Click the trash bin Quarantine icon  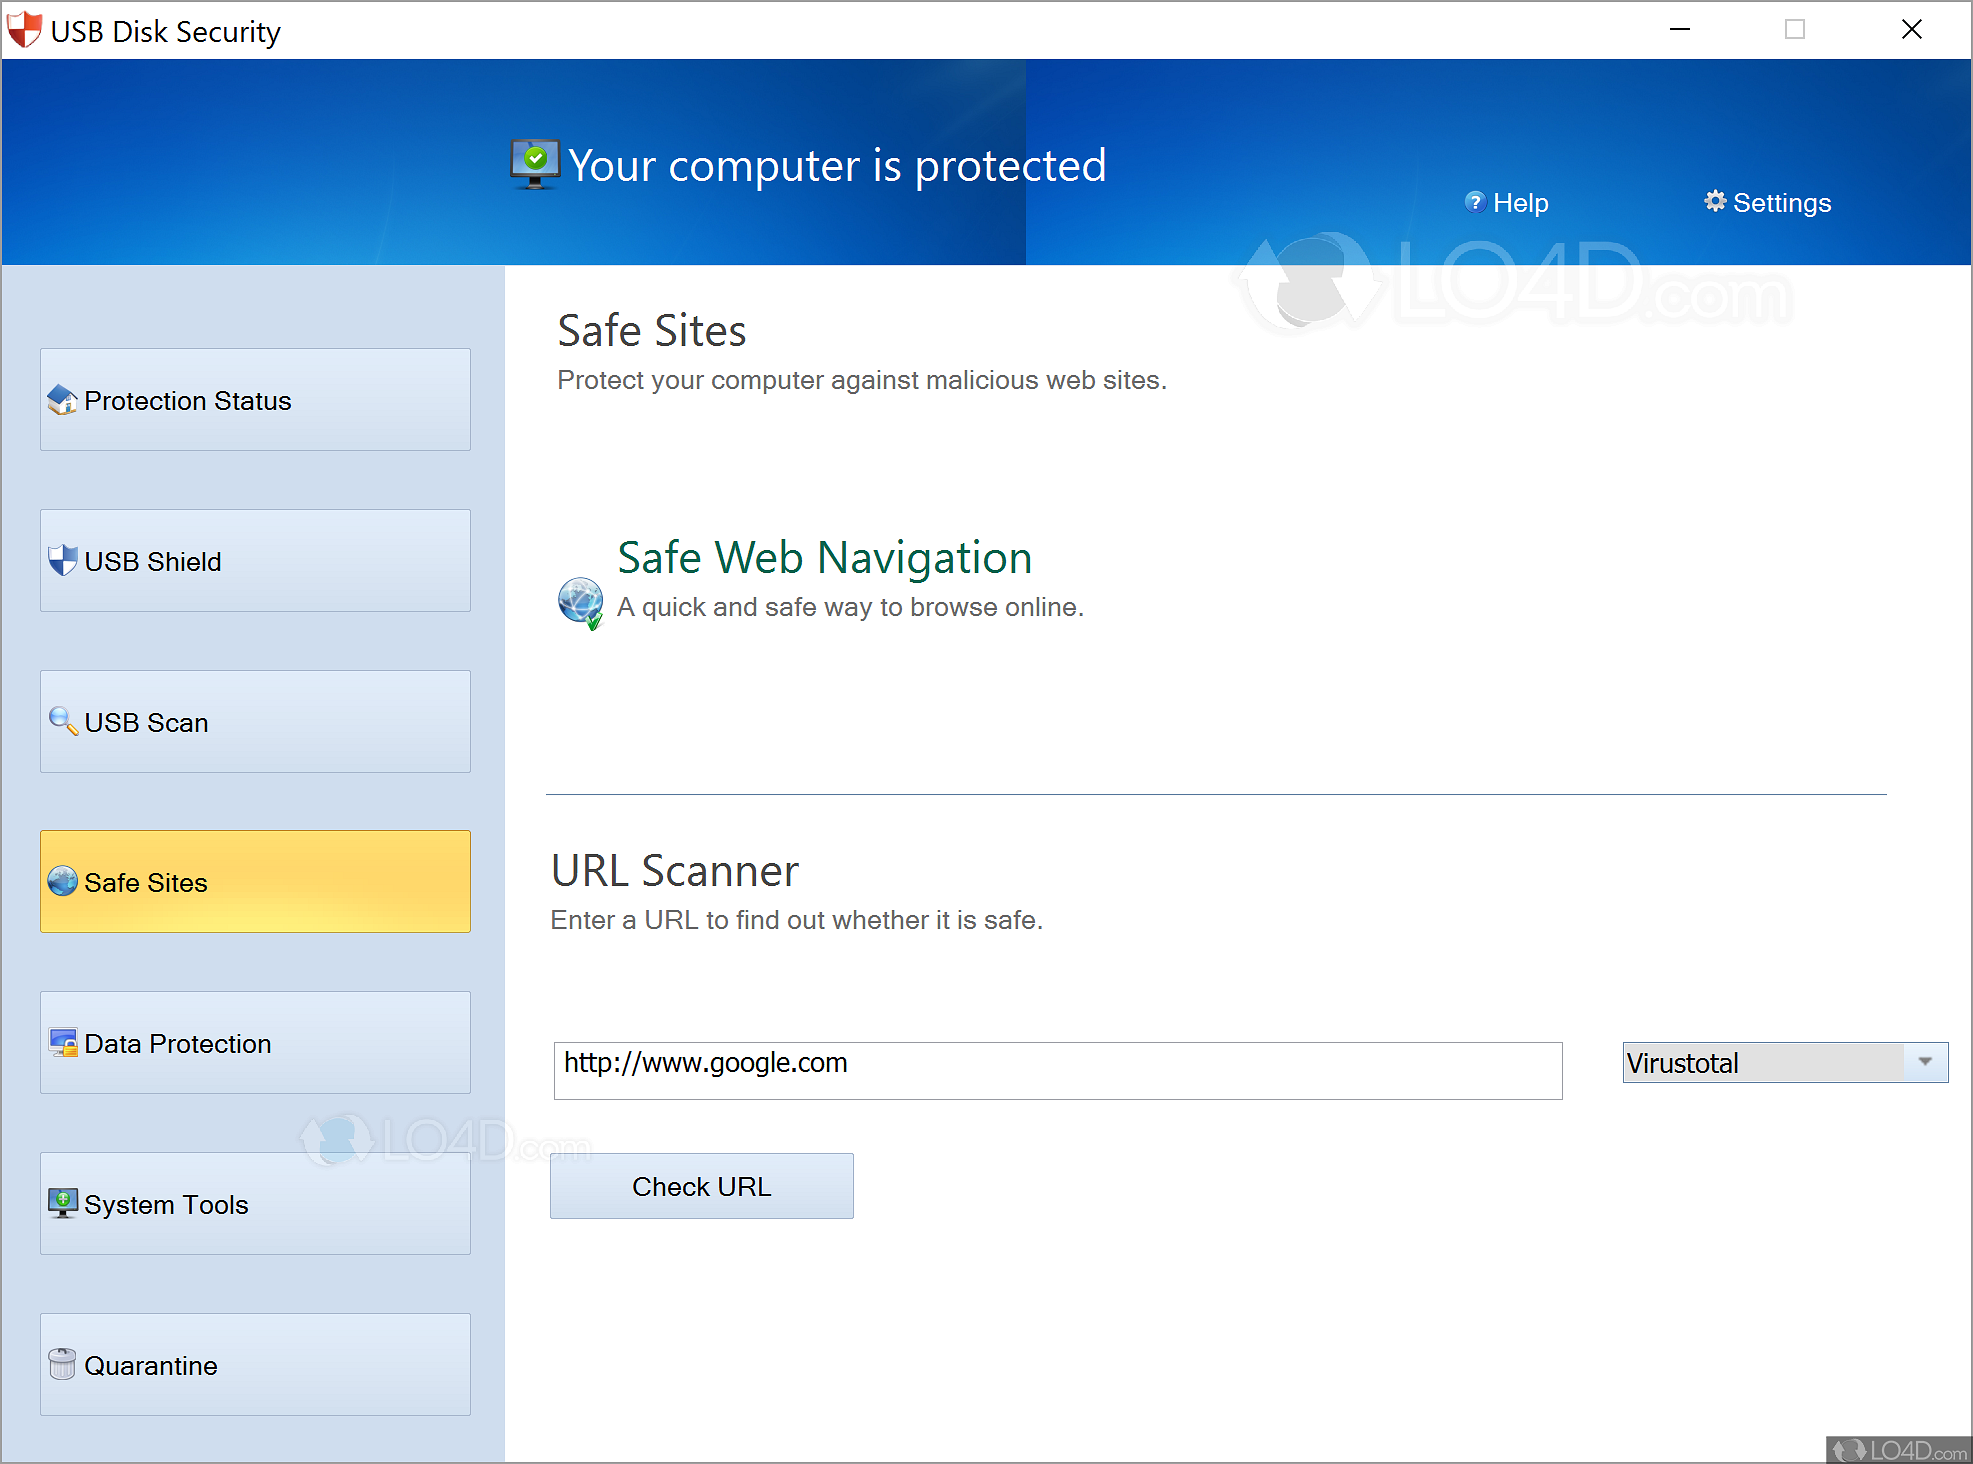tap(62, 1364)
